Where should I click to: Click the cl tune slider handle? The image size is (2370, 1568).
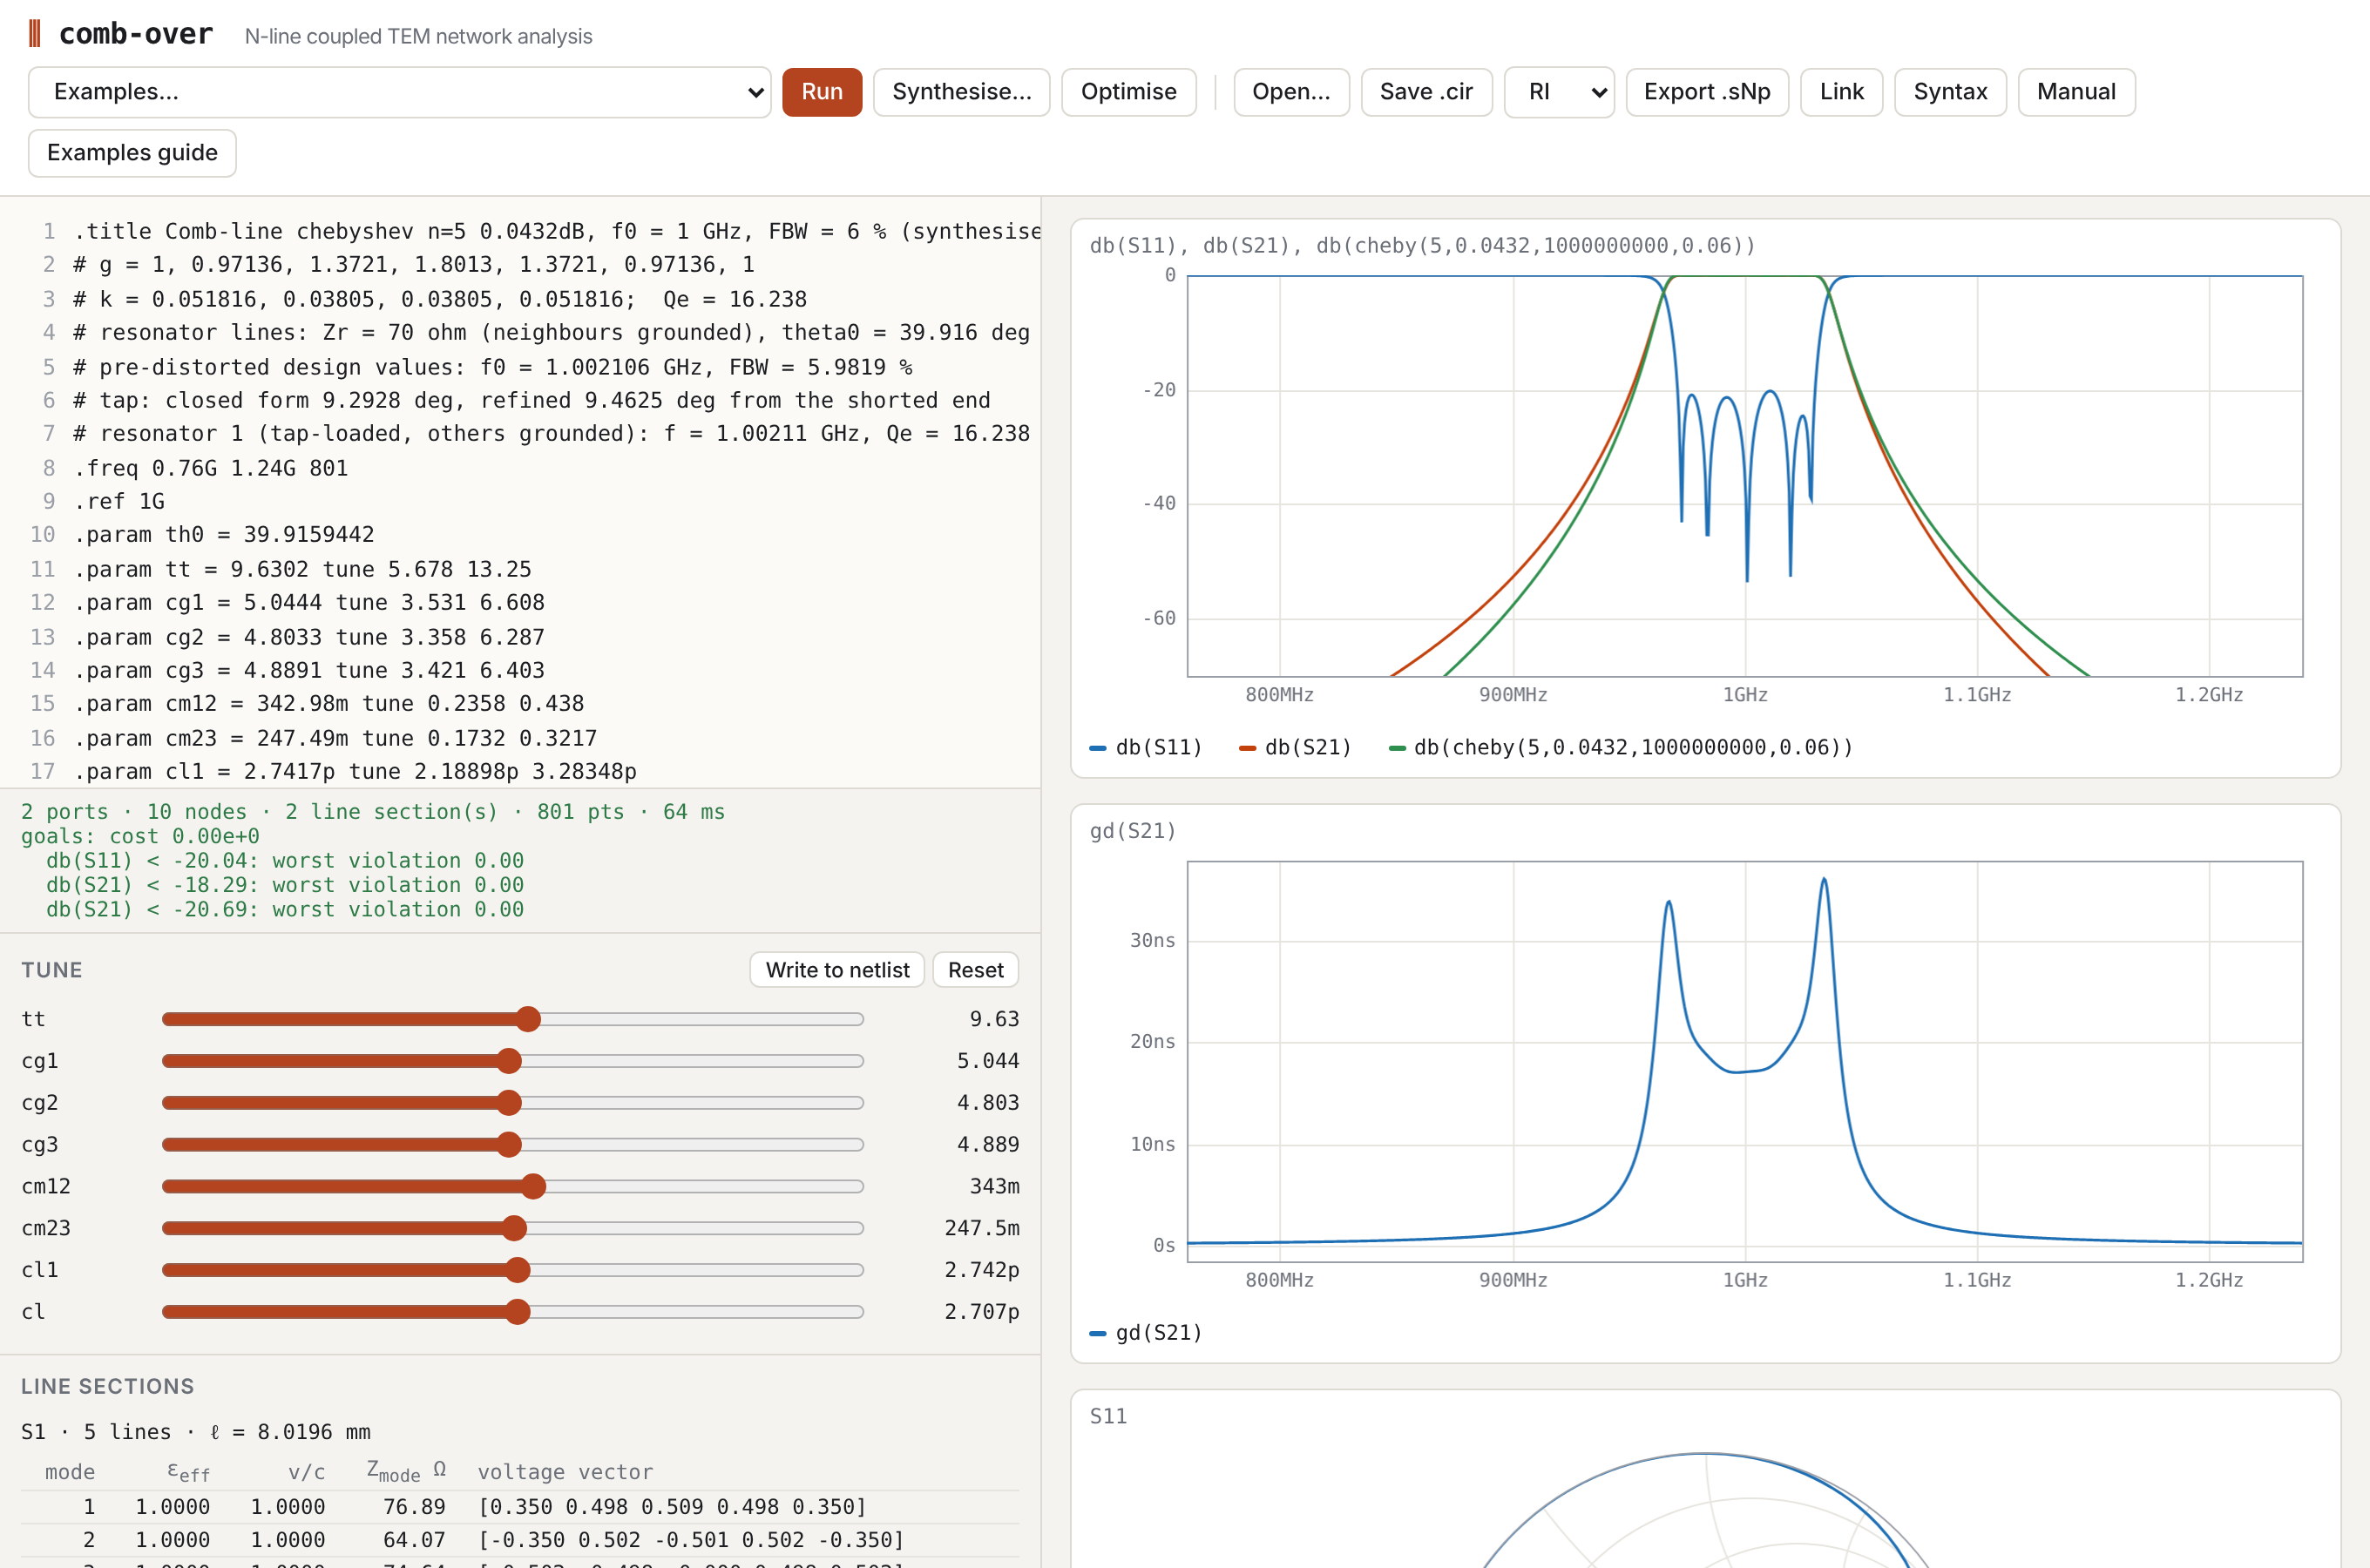coord(517,1312)
